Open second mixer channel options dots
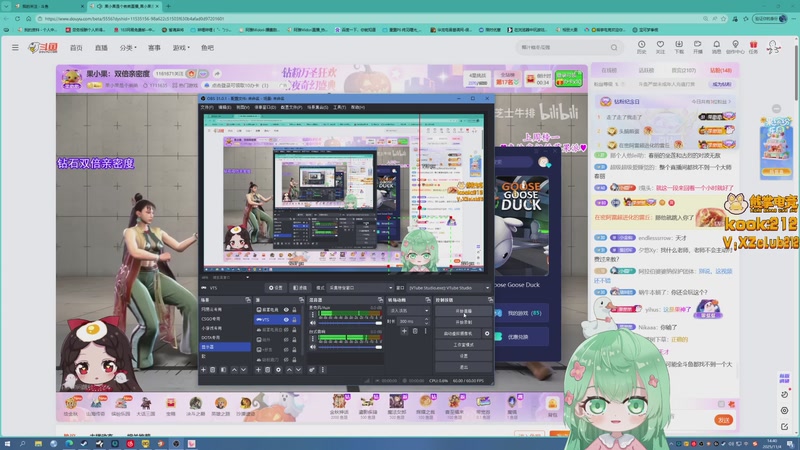The image size is (800, 450). click(313, 338)
